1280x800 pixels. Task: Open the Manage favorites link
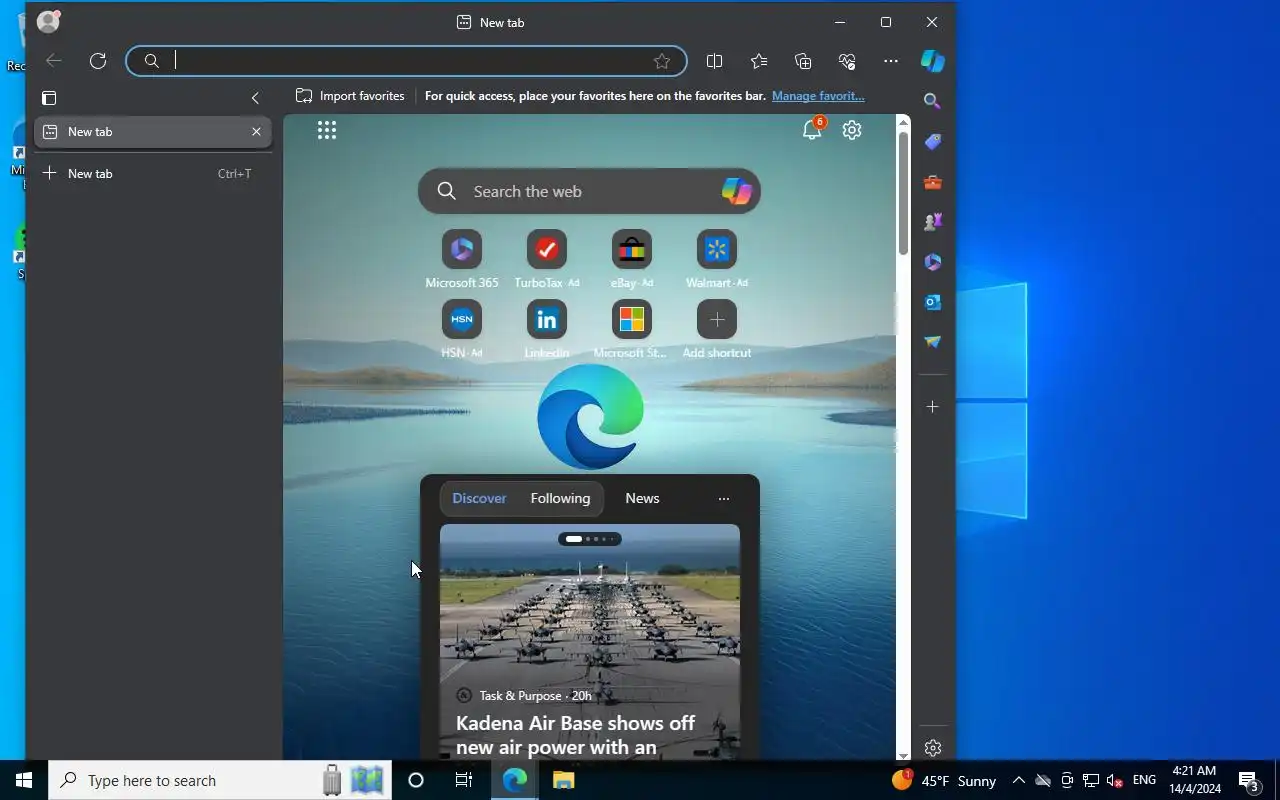[x=818, y=96]
